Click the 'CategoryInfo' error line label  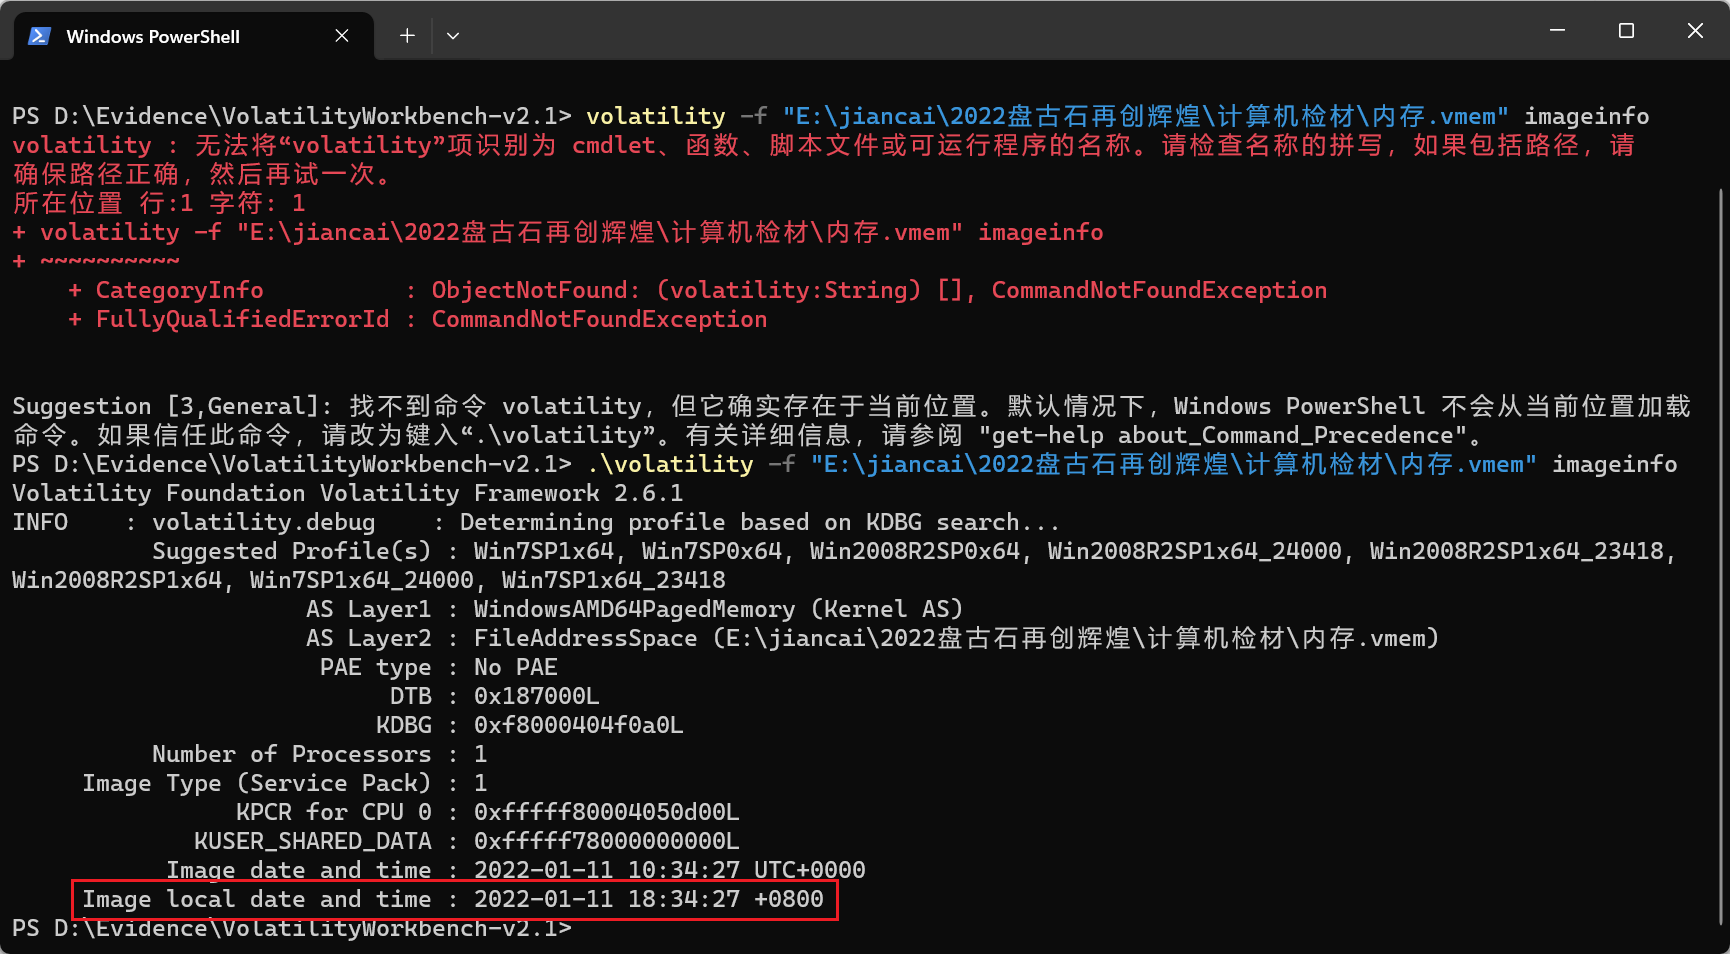pyautogui.click(x=179, y=290)
